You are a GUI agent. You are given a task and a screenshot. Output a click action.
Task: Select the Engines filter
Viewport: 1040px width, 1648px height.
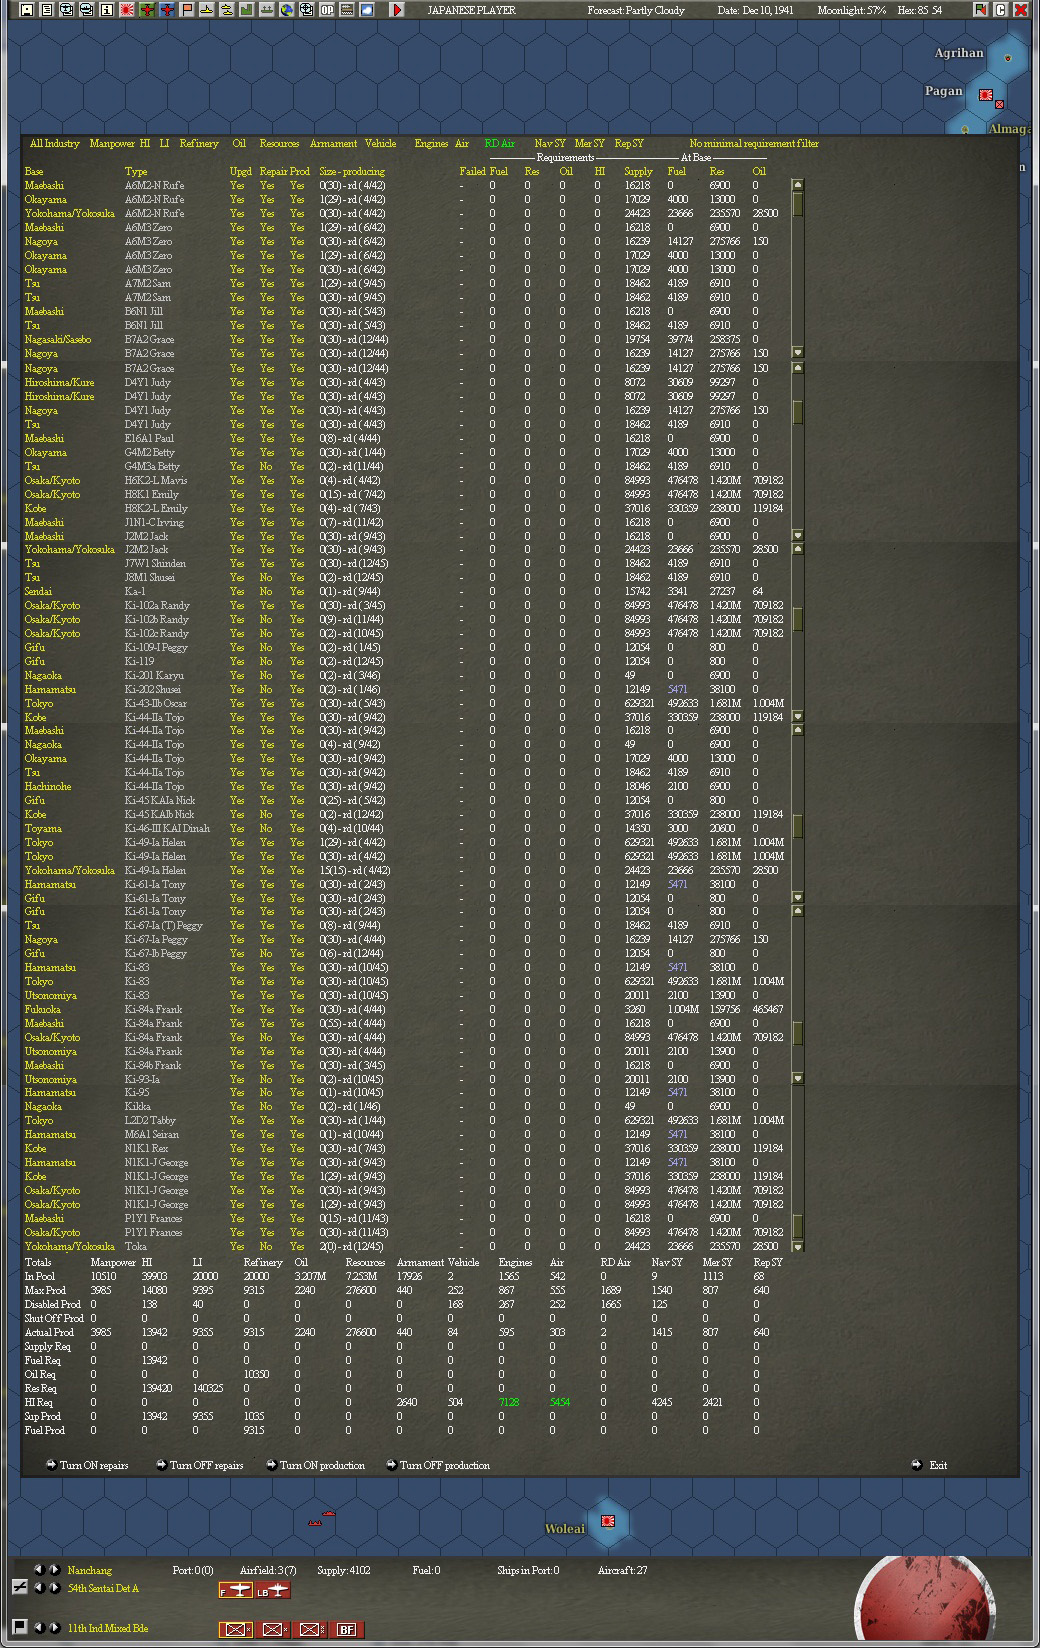(x=431, y=143)
